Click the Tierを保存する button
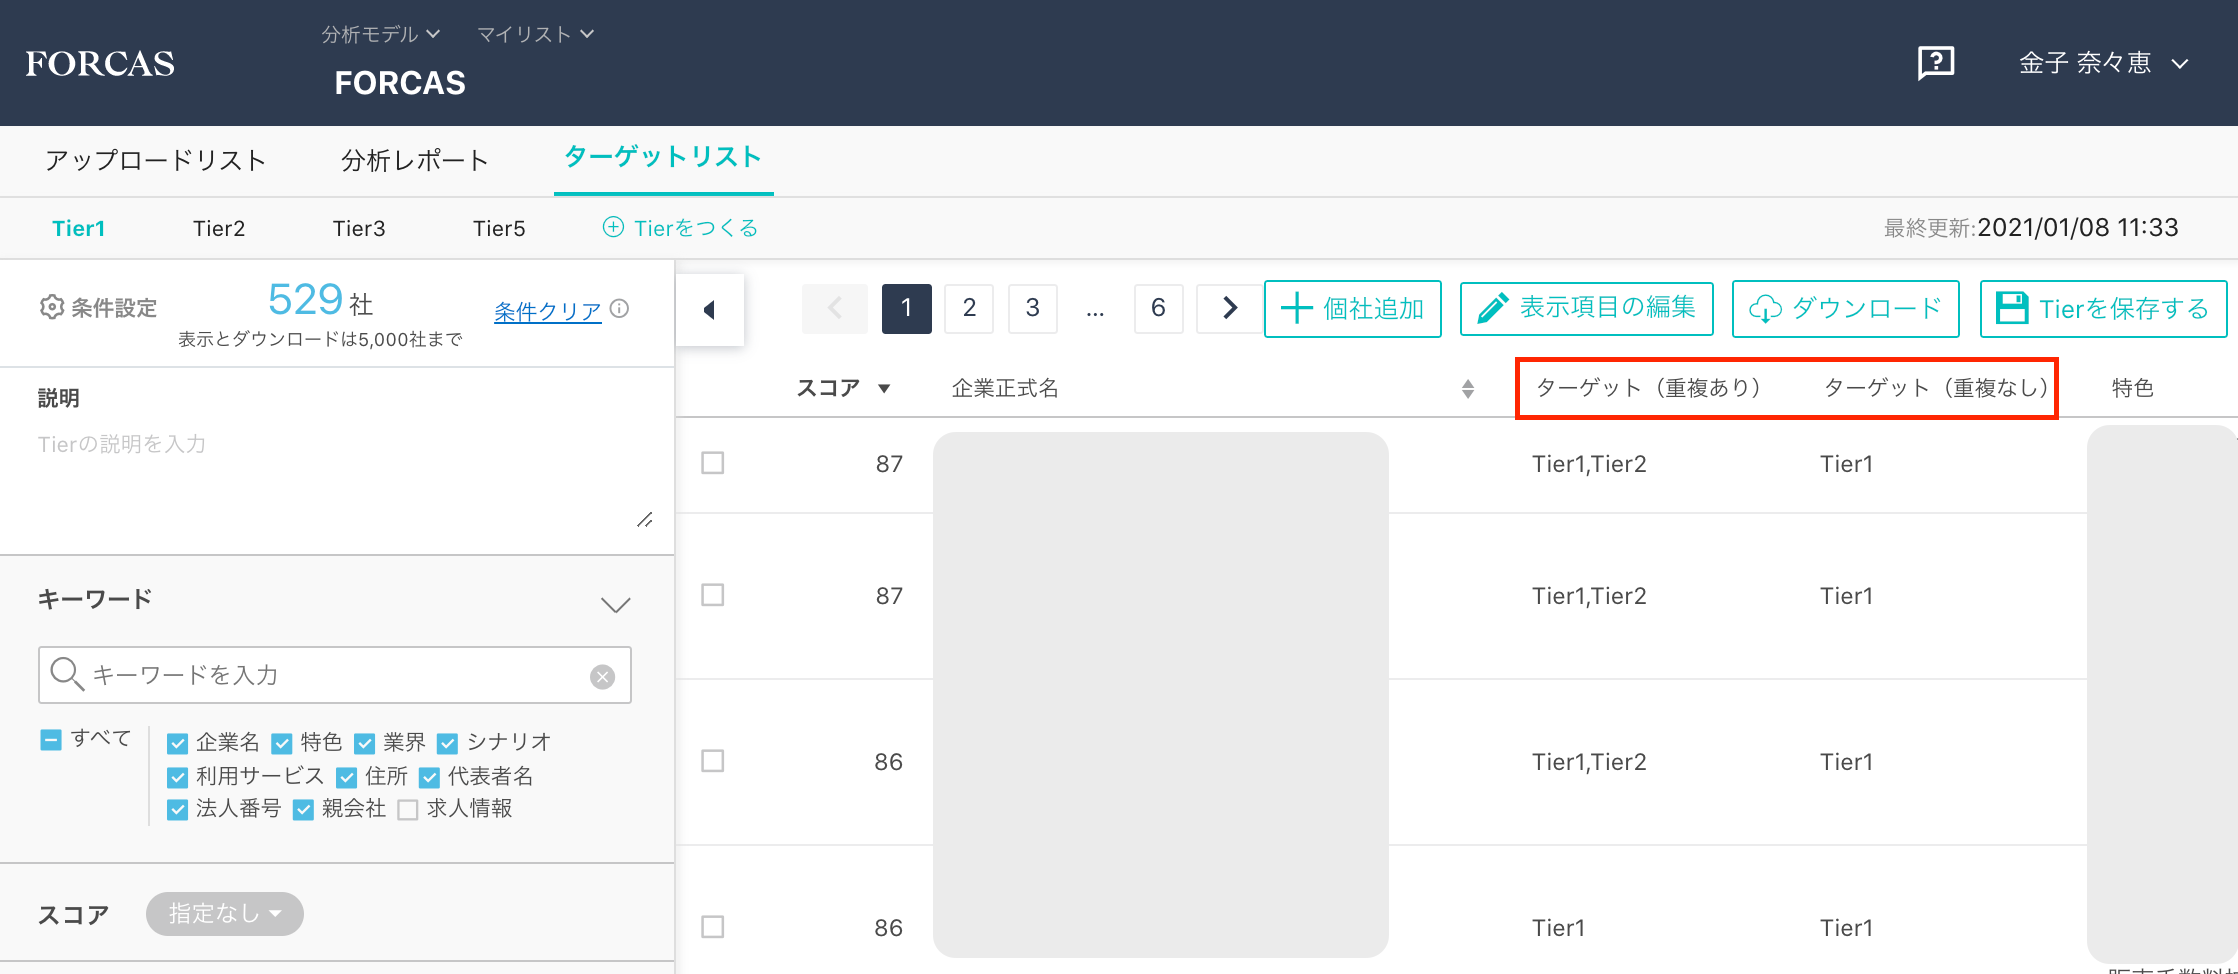Image resolution: width=2238 pixels, height=974 pixels. point(2103,308)
